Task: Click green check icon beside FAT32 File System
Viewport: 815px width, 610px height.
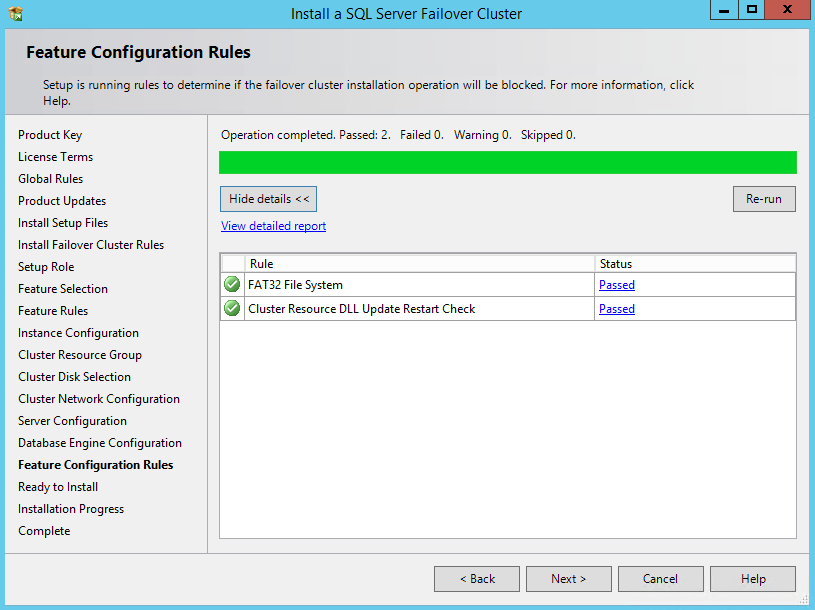Action: point(232,285)
